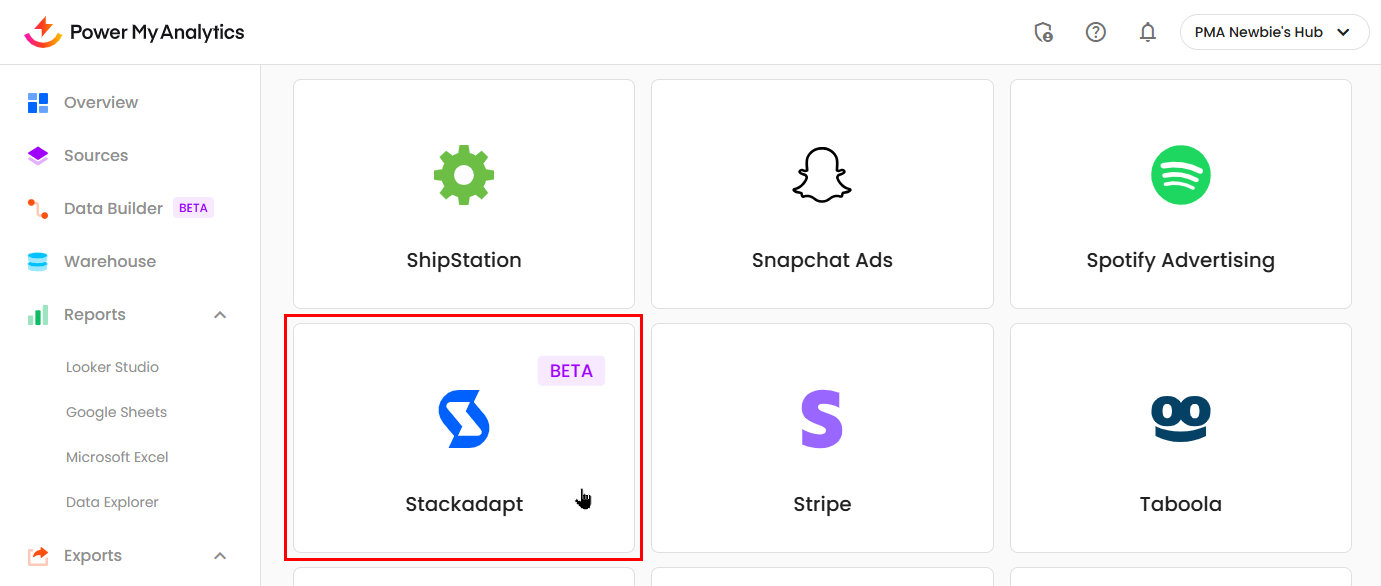Open the Data Explorer link
Viewport: 1381px width, 586px height.
point(112,502)
